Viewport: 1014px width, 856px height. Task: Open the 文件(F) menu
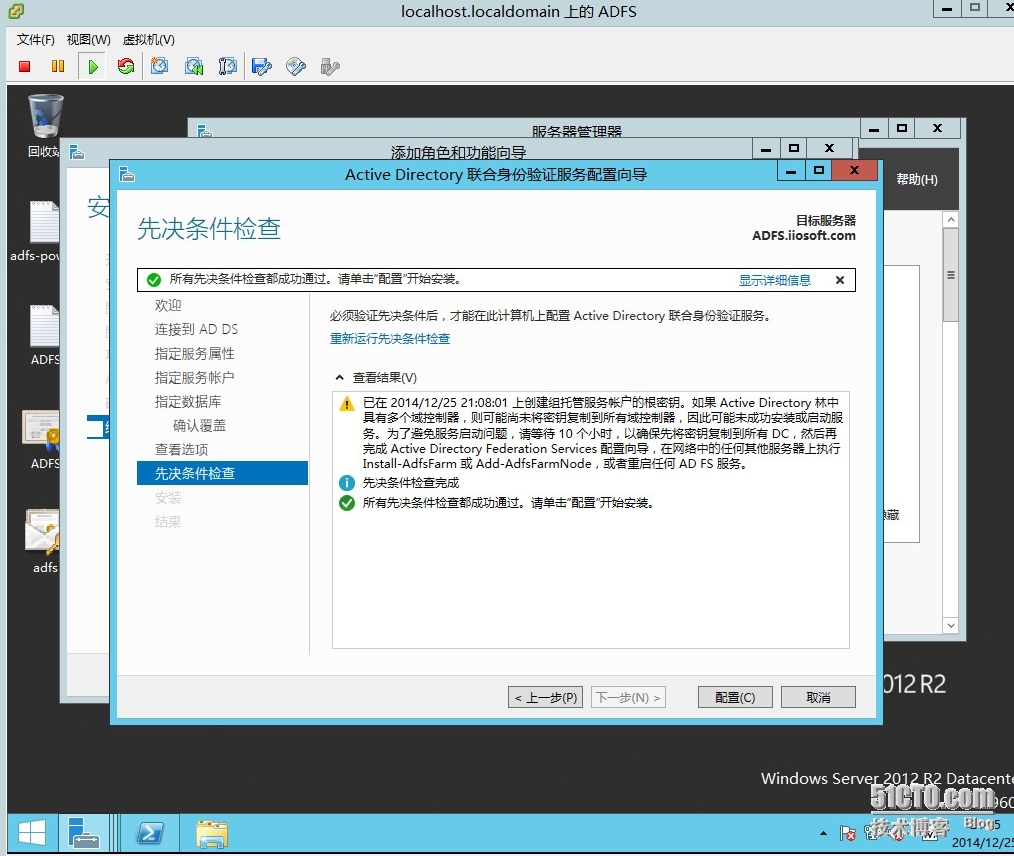[x=36, y=39]
